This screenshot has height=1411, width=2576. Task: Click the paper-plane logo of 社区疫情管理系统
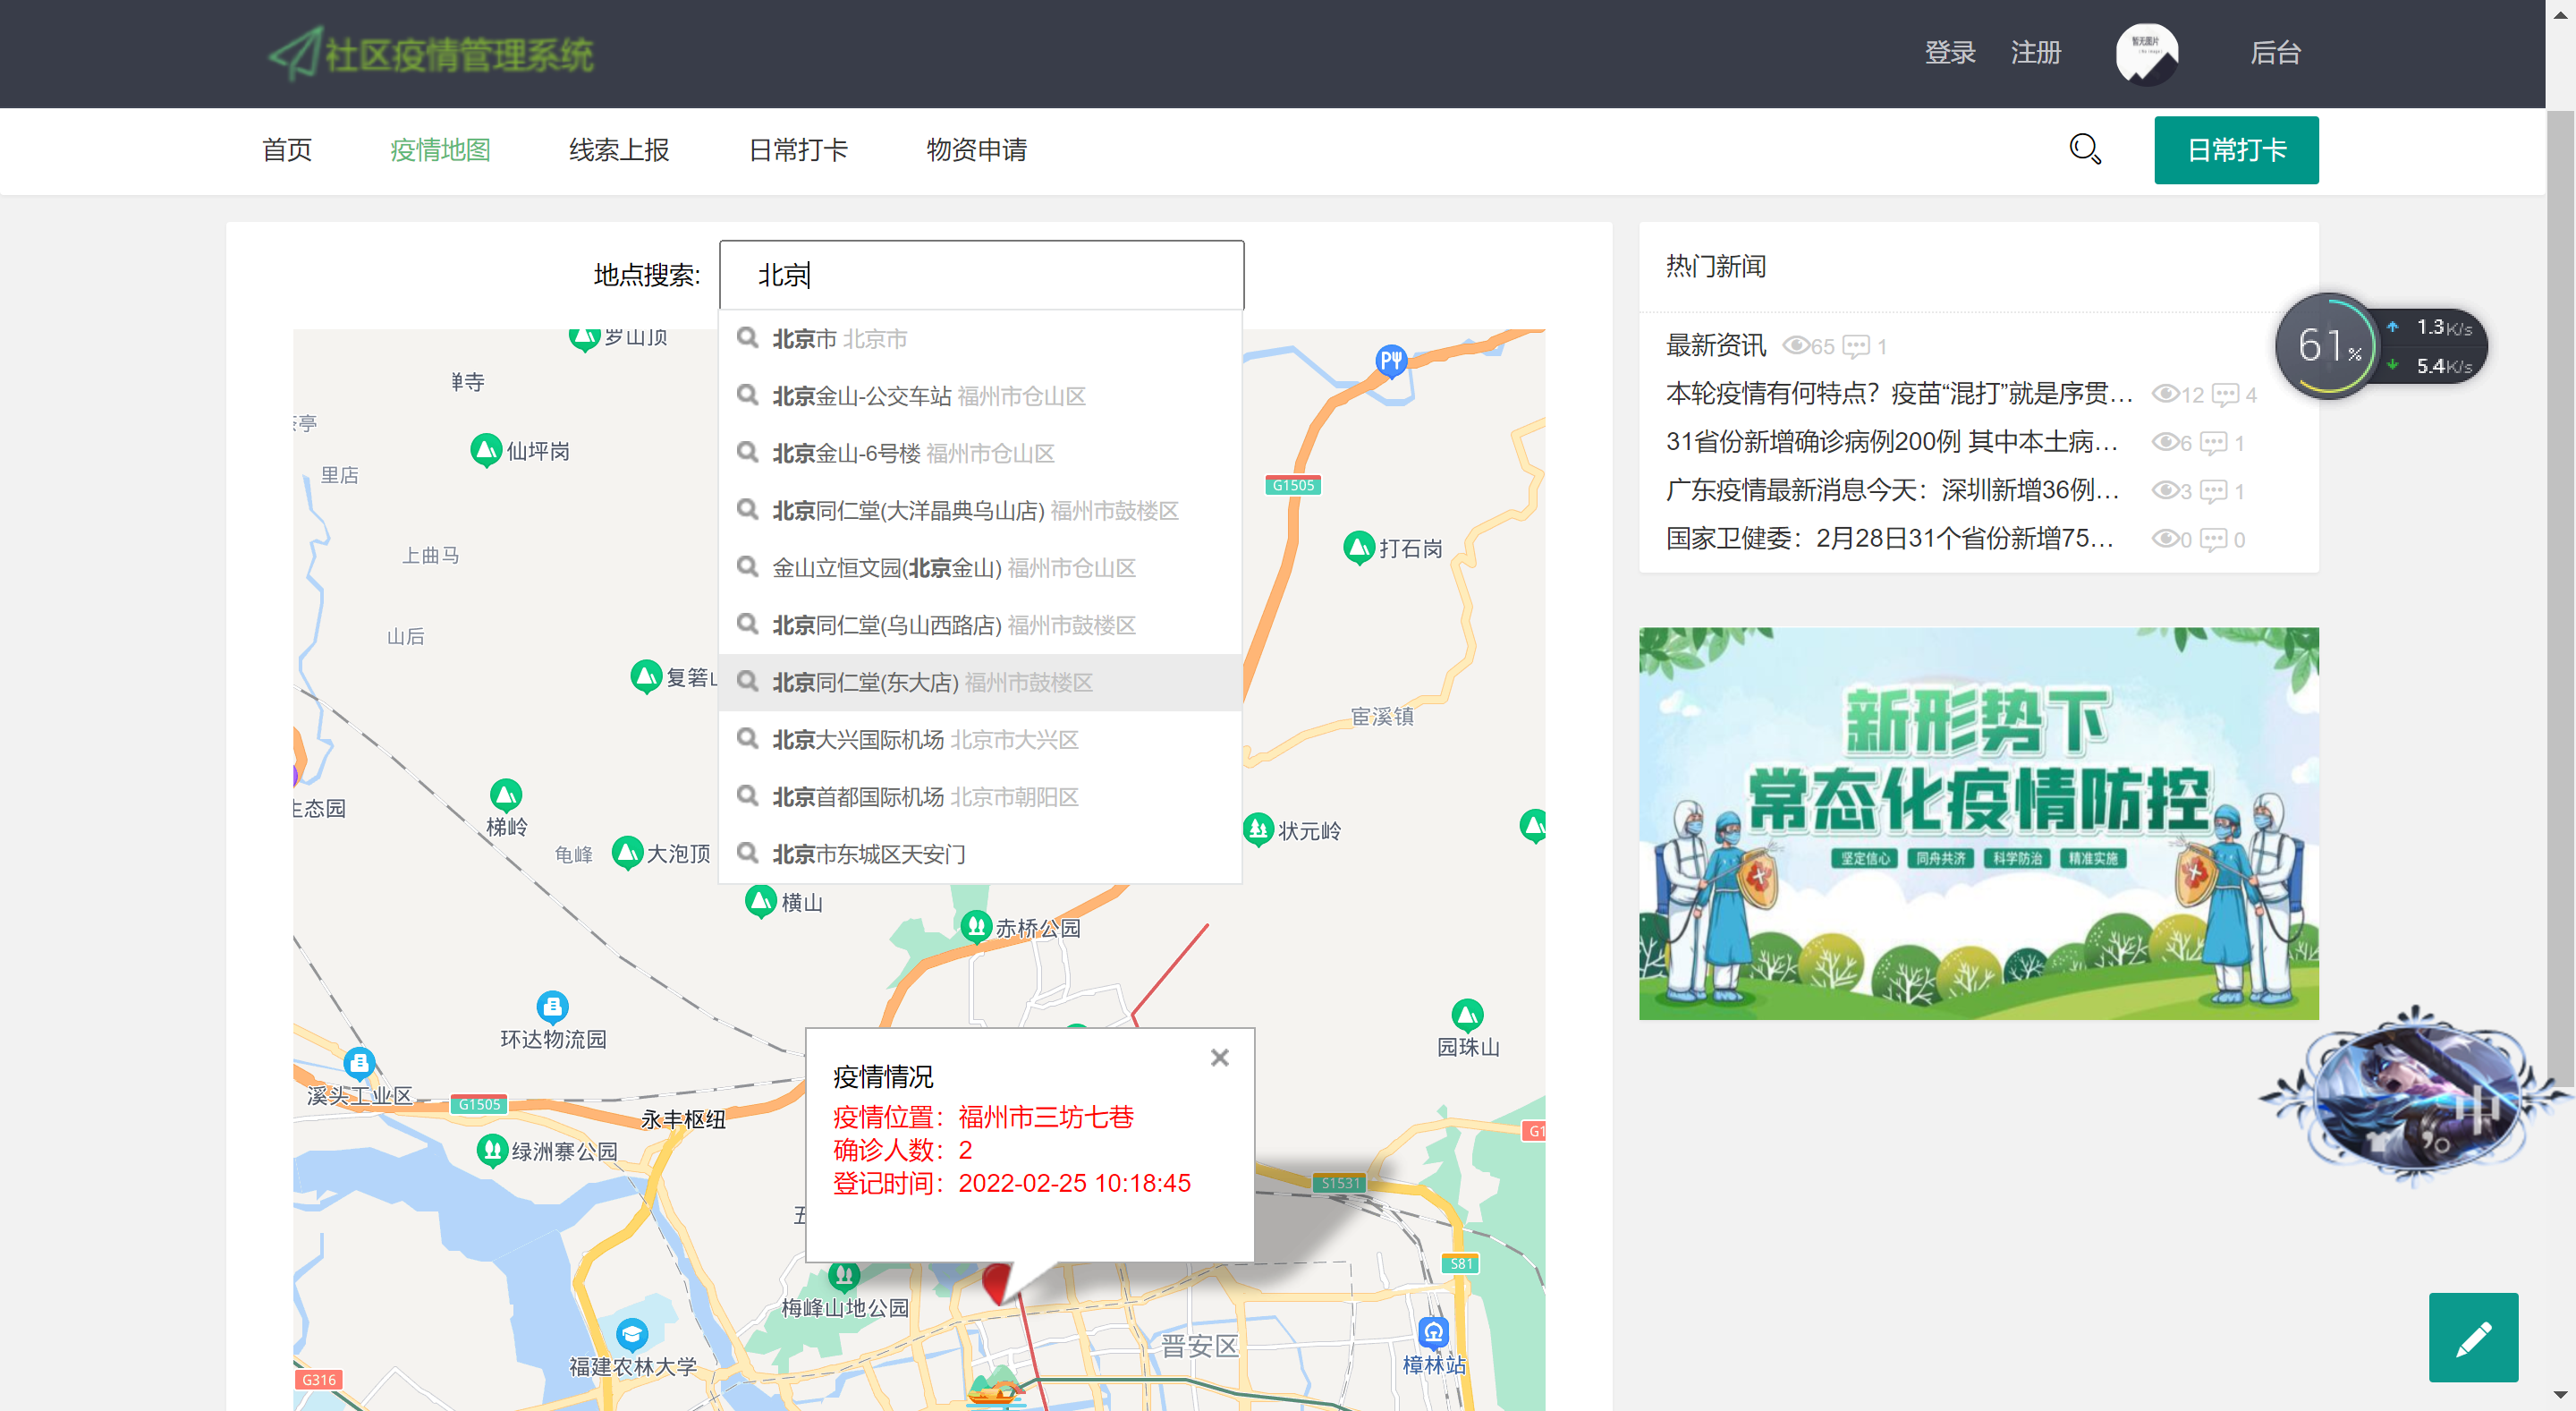[x=295, y=53]
